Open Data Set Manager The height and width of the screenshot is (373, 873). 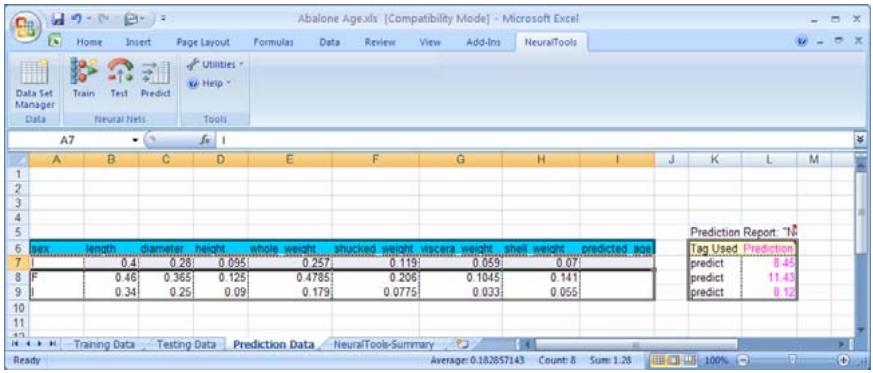click(35, 85)
